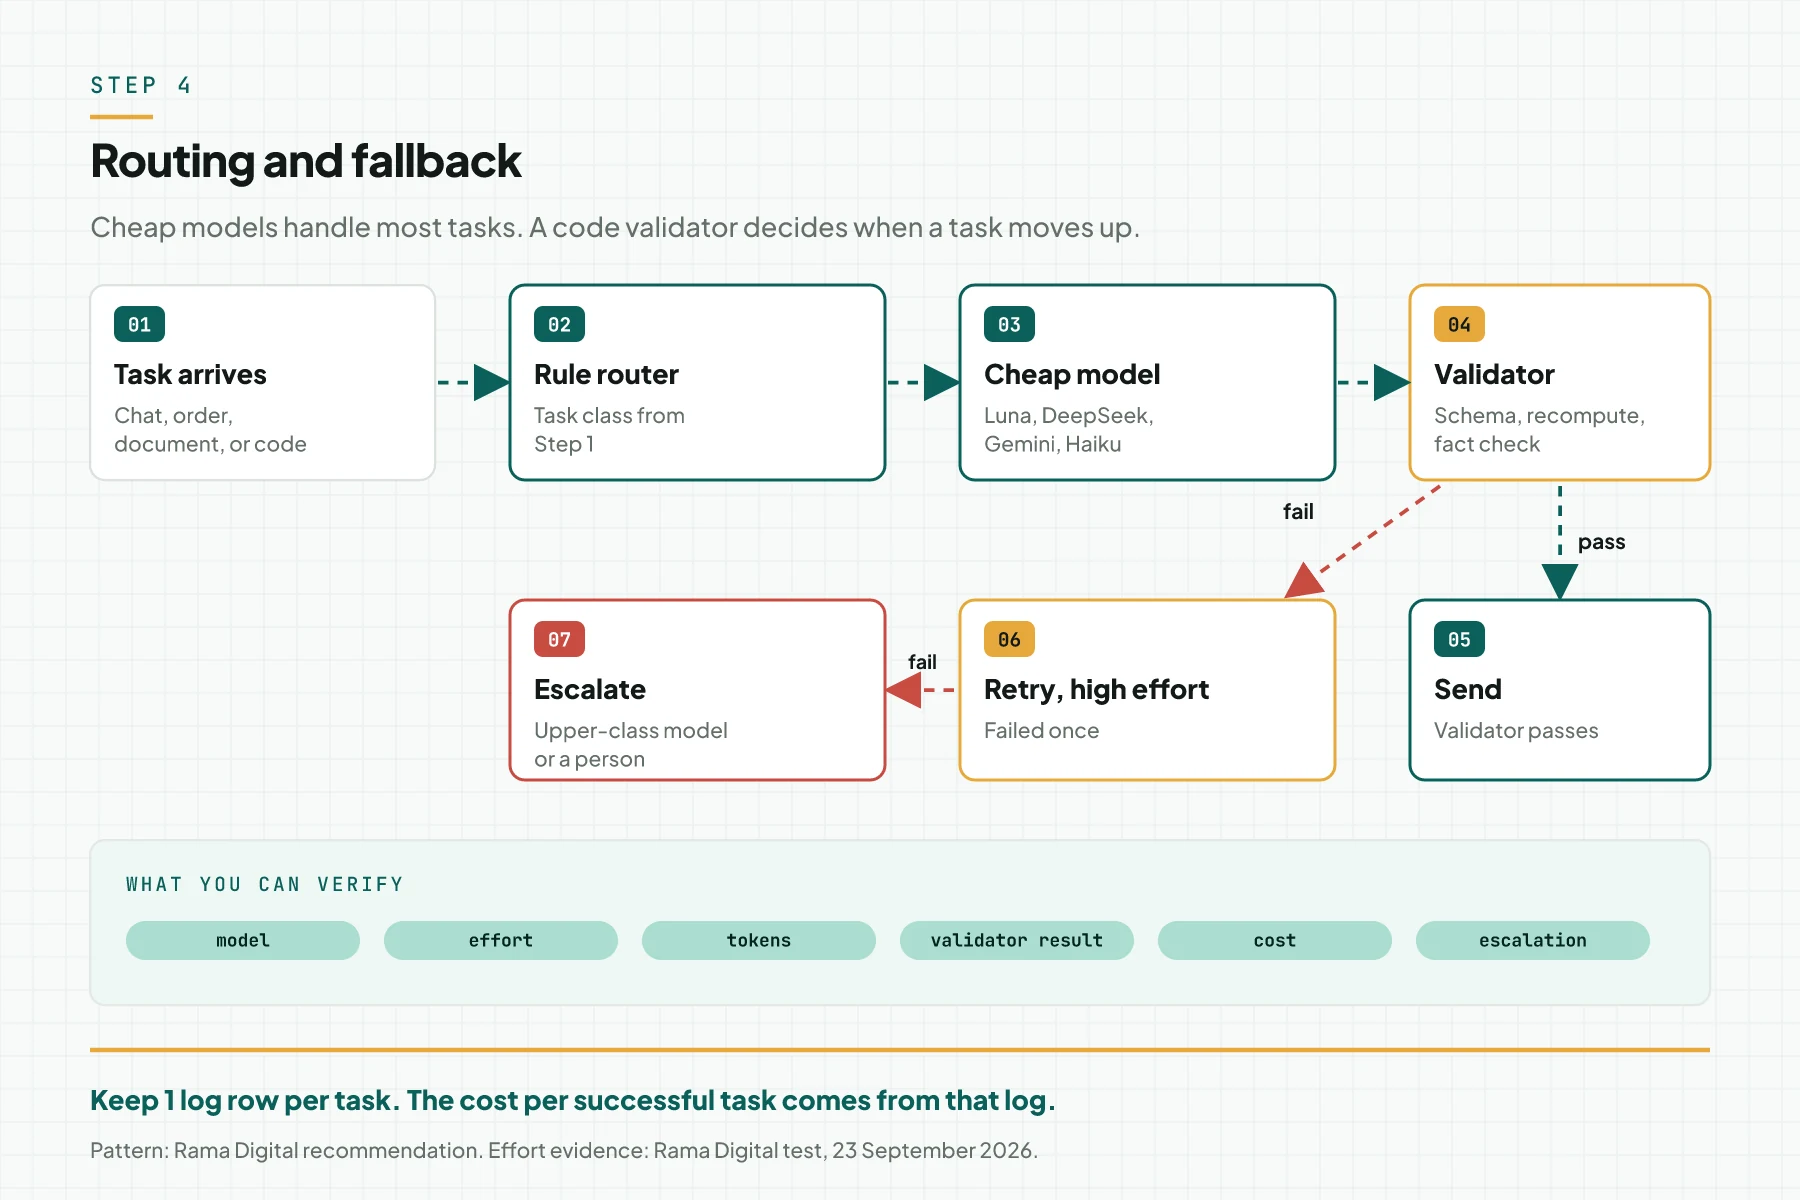Select the escalation pill
Viewport: 1800px width, 1200px height.
tap(1533, 940)
